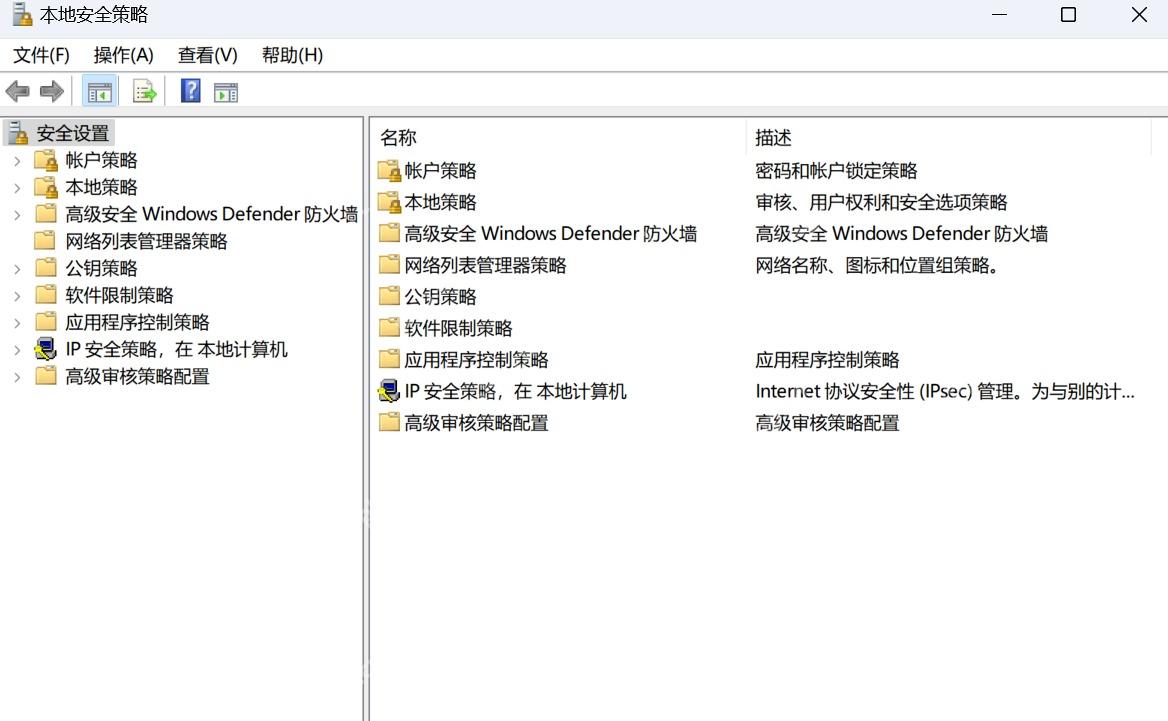
Task: Click the description 密码和帐户锁定策略
Action: tap(836, 171)
